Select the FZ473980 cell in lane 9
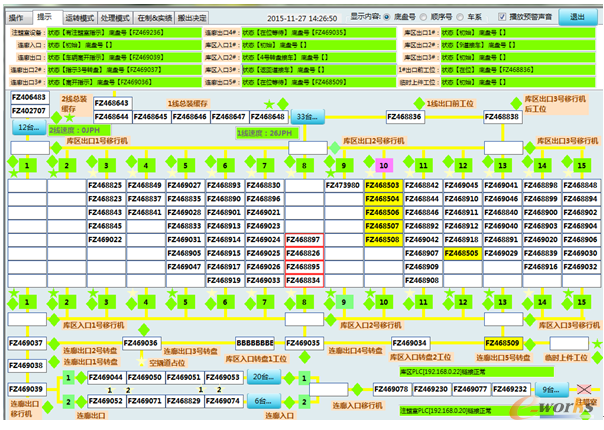Screen dimensions: 604x430 click(x=344, y=185)
